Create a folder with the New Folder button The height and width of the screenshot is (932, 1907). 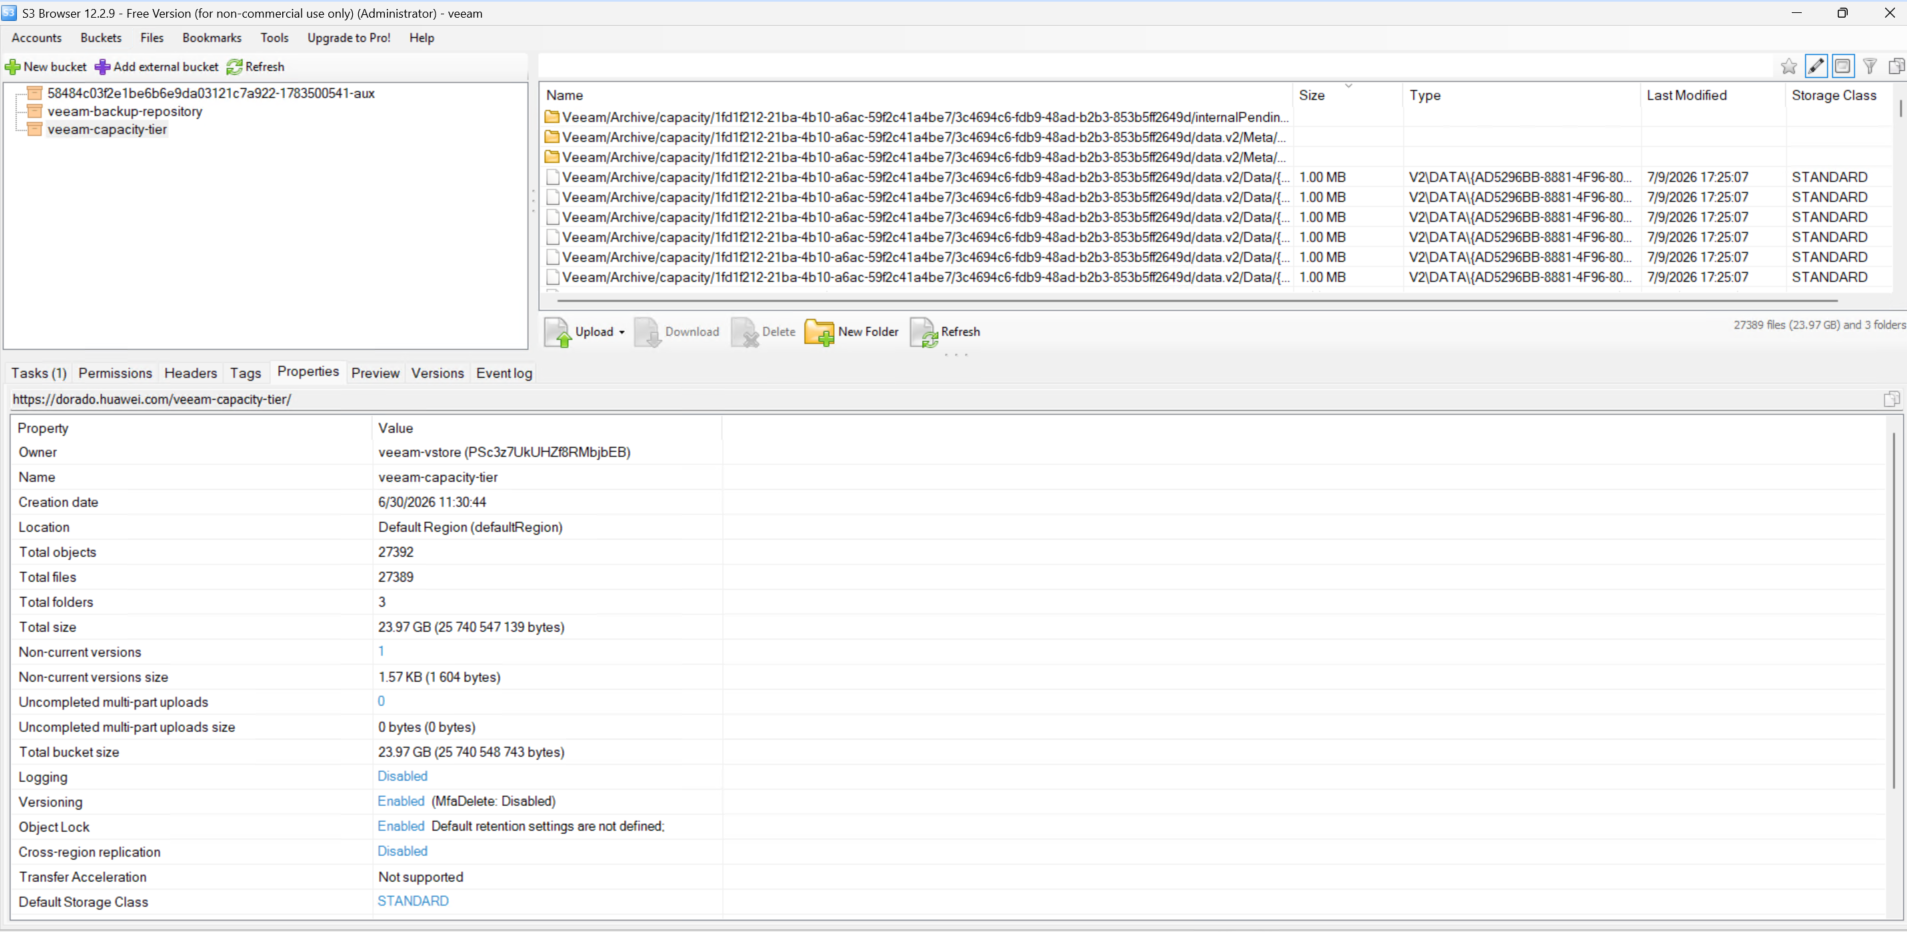(852, 332)
